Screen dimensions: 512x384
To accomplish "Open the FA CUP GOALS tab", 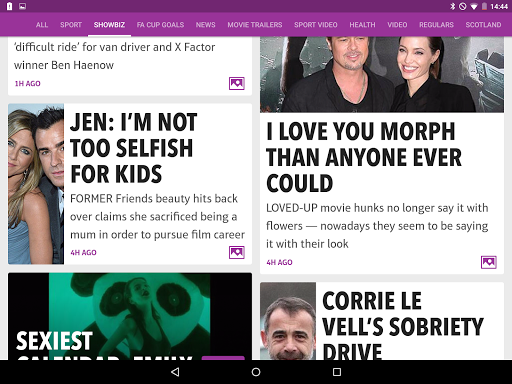I will click(160, 25).
